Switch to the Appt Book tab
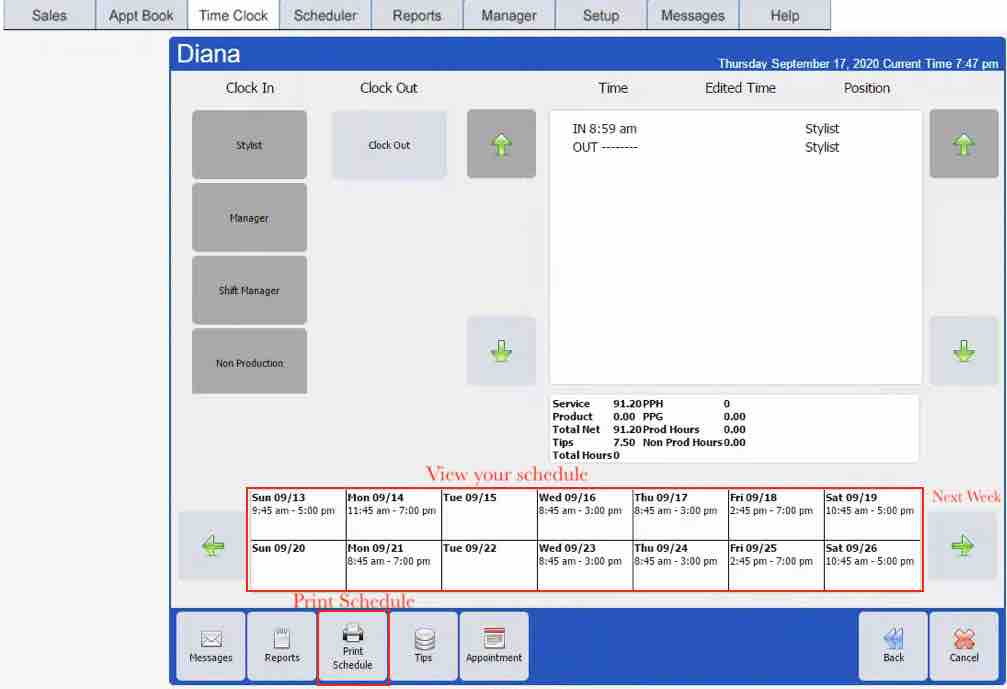 click(x=141, y=15)
